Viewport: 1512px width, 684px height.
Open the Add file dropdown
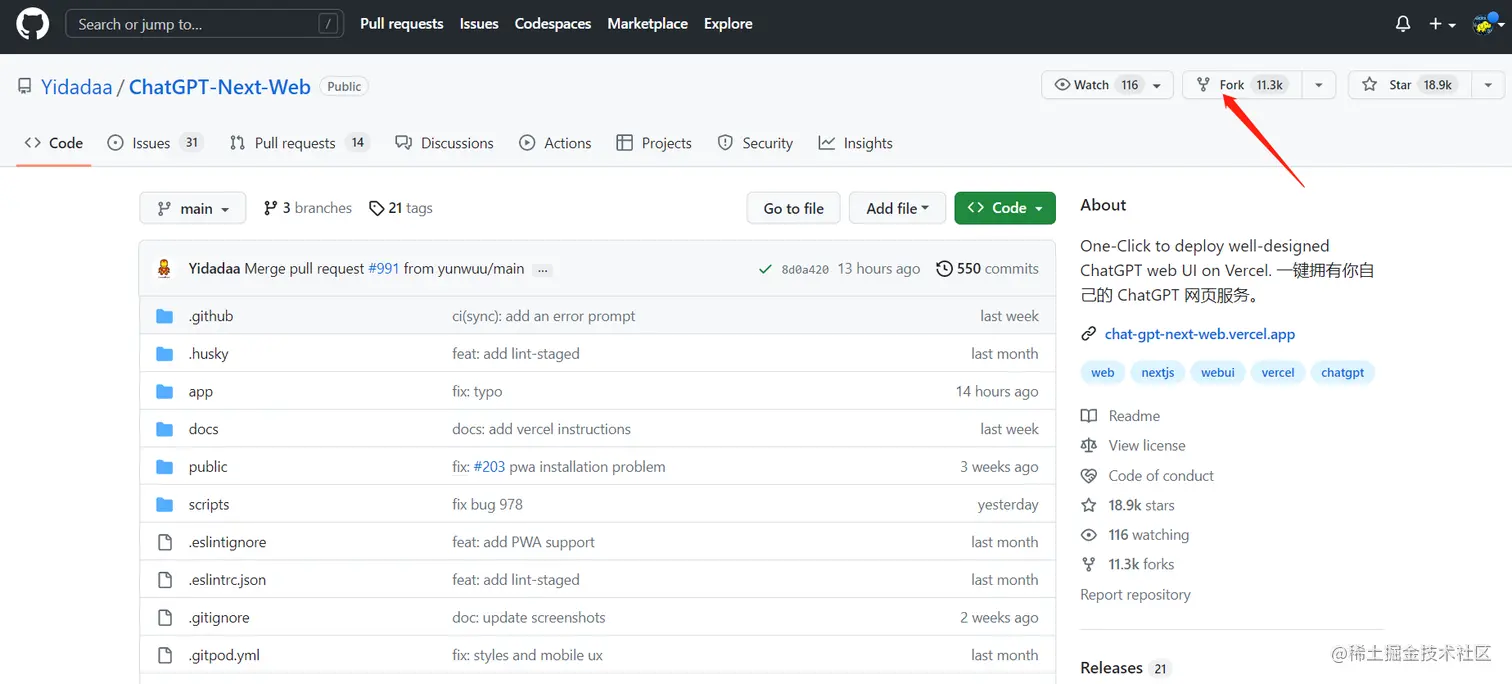(897, 207)
